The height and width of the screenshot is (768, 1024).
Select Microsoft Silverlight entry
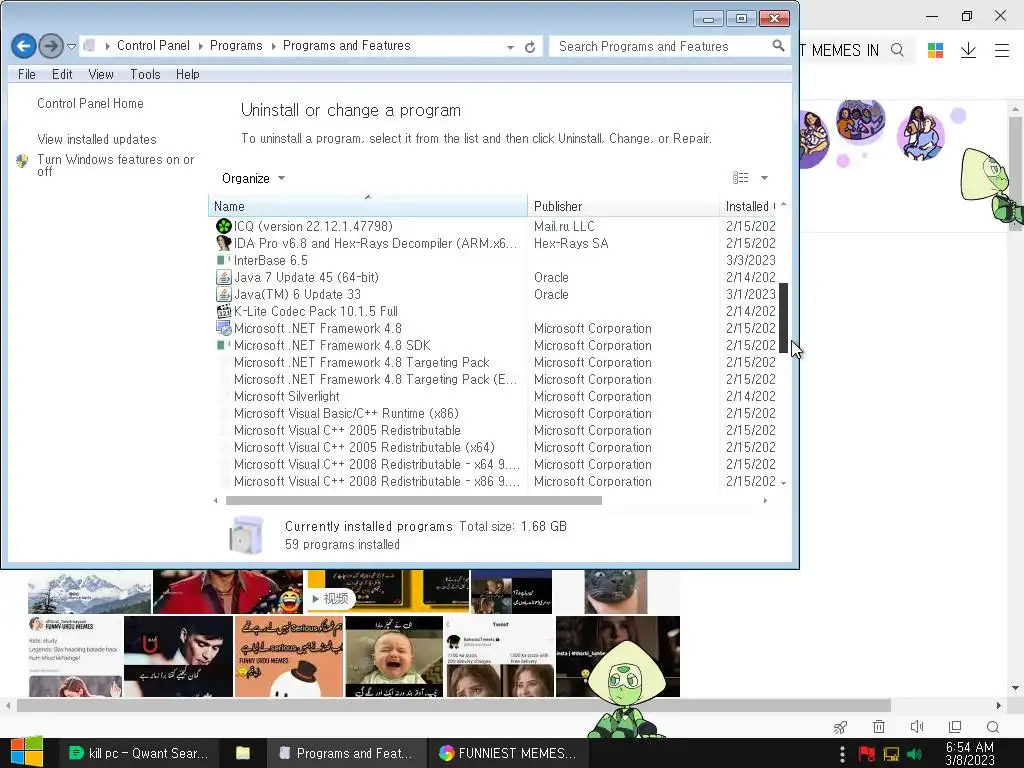click(x=287, y=396)
